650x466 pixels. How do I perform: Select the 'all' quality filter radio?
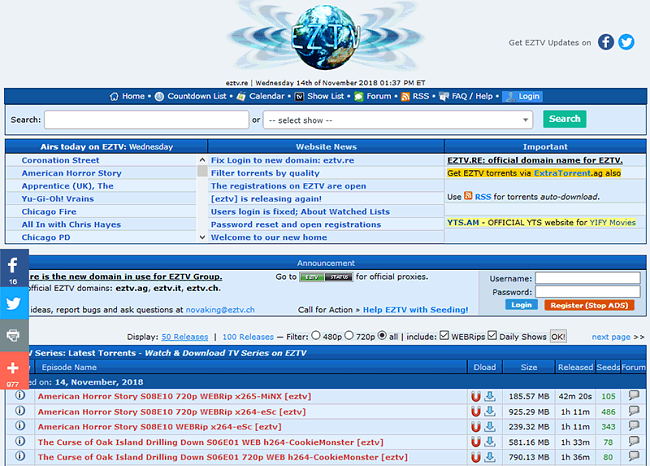(x=382, y=335)
